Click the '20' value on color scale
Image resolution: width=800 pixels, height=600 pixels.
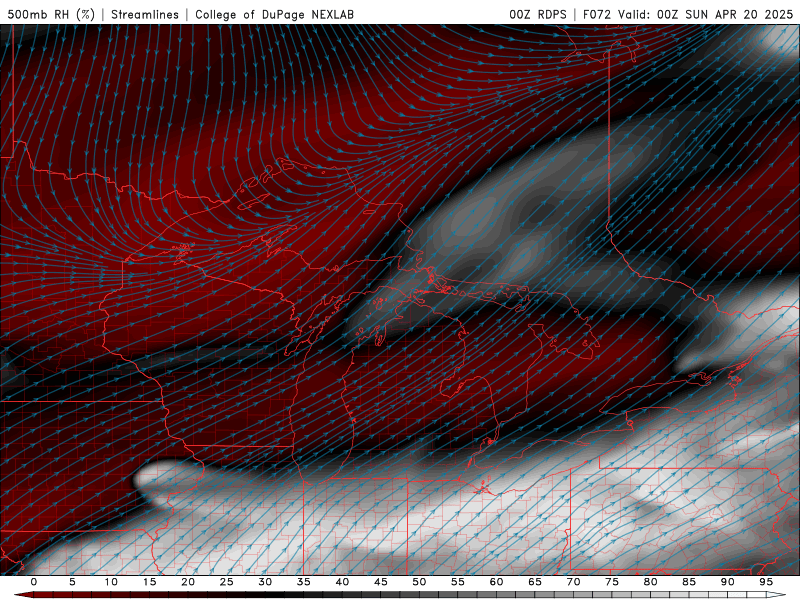pos(188,582)
